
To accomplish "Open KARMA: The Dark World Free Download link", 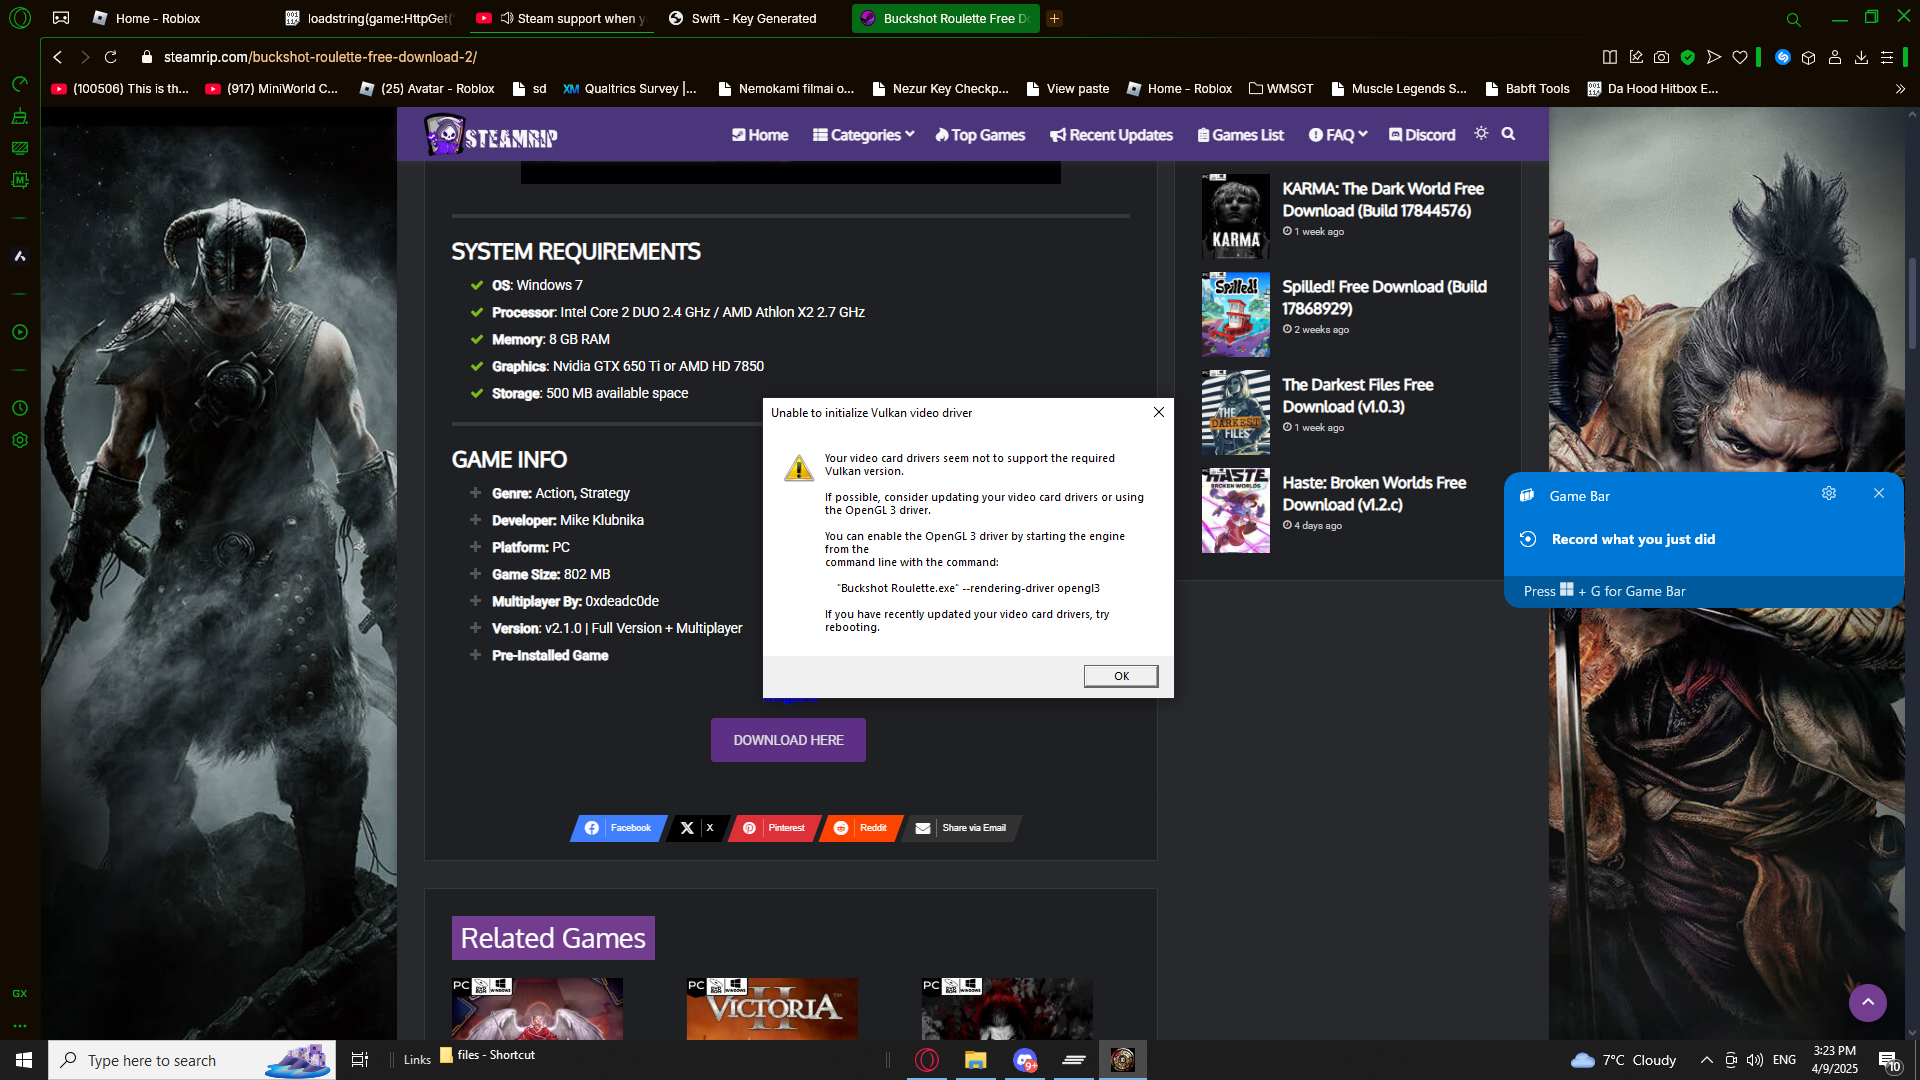I will pyautogui.click(x=1383, y=199).
